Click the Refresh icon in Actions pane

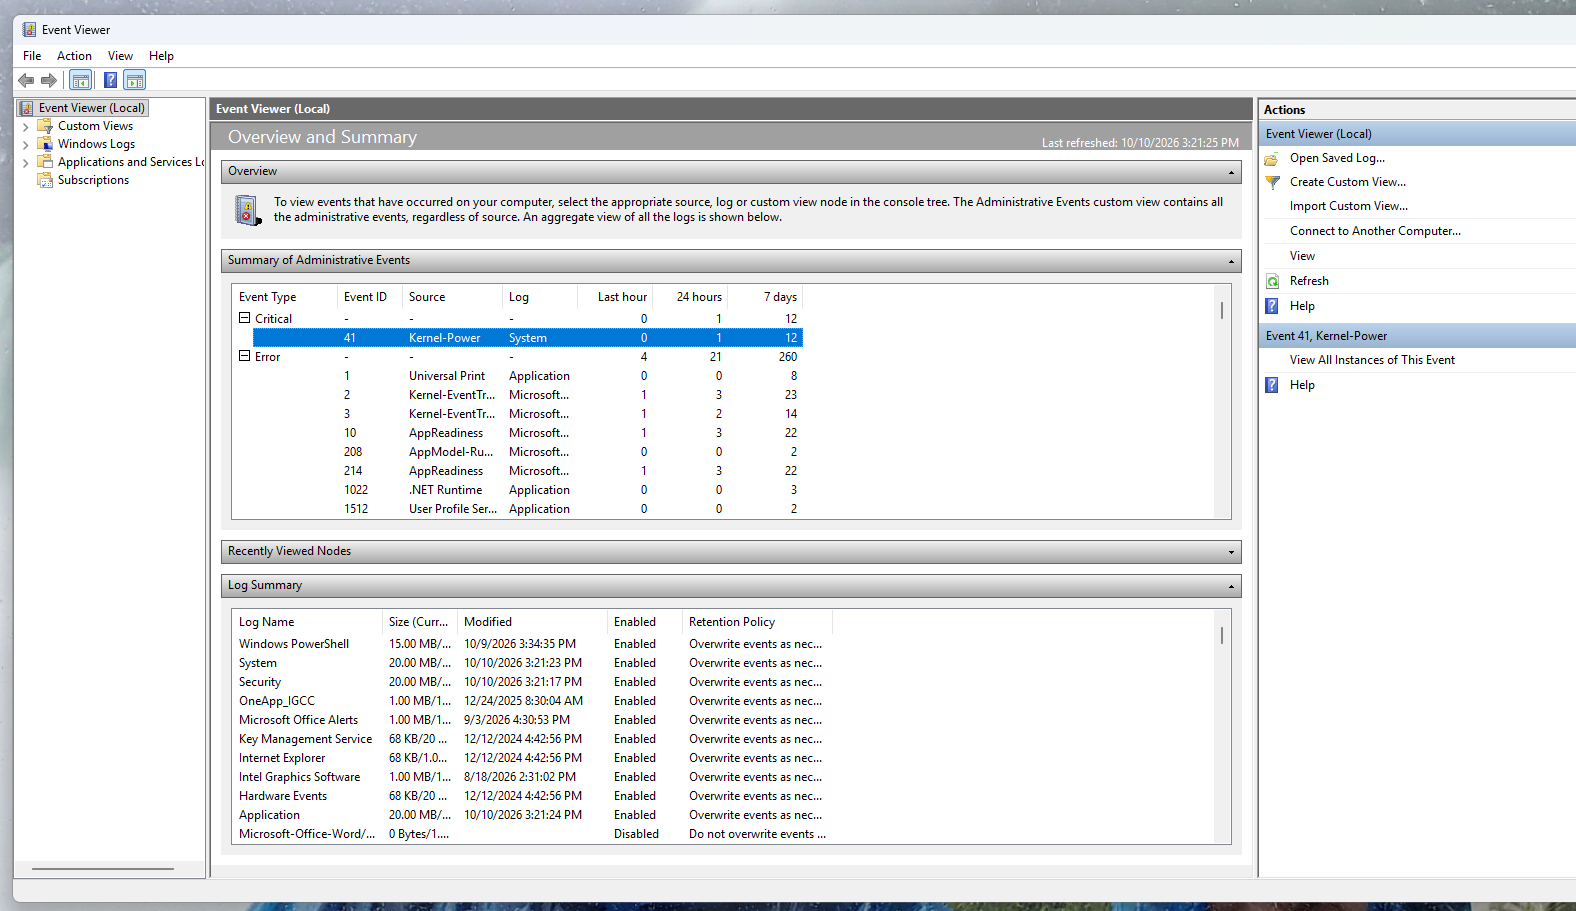[1272, 282]
